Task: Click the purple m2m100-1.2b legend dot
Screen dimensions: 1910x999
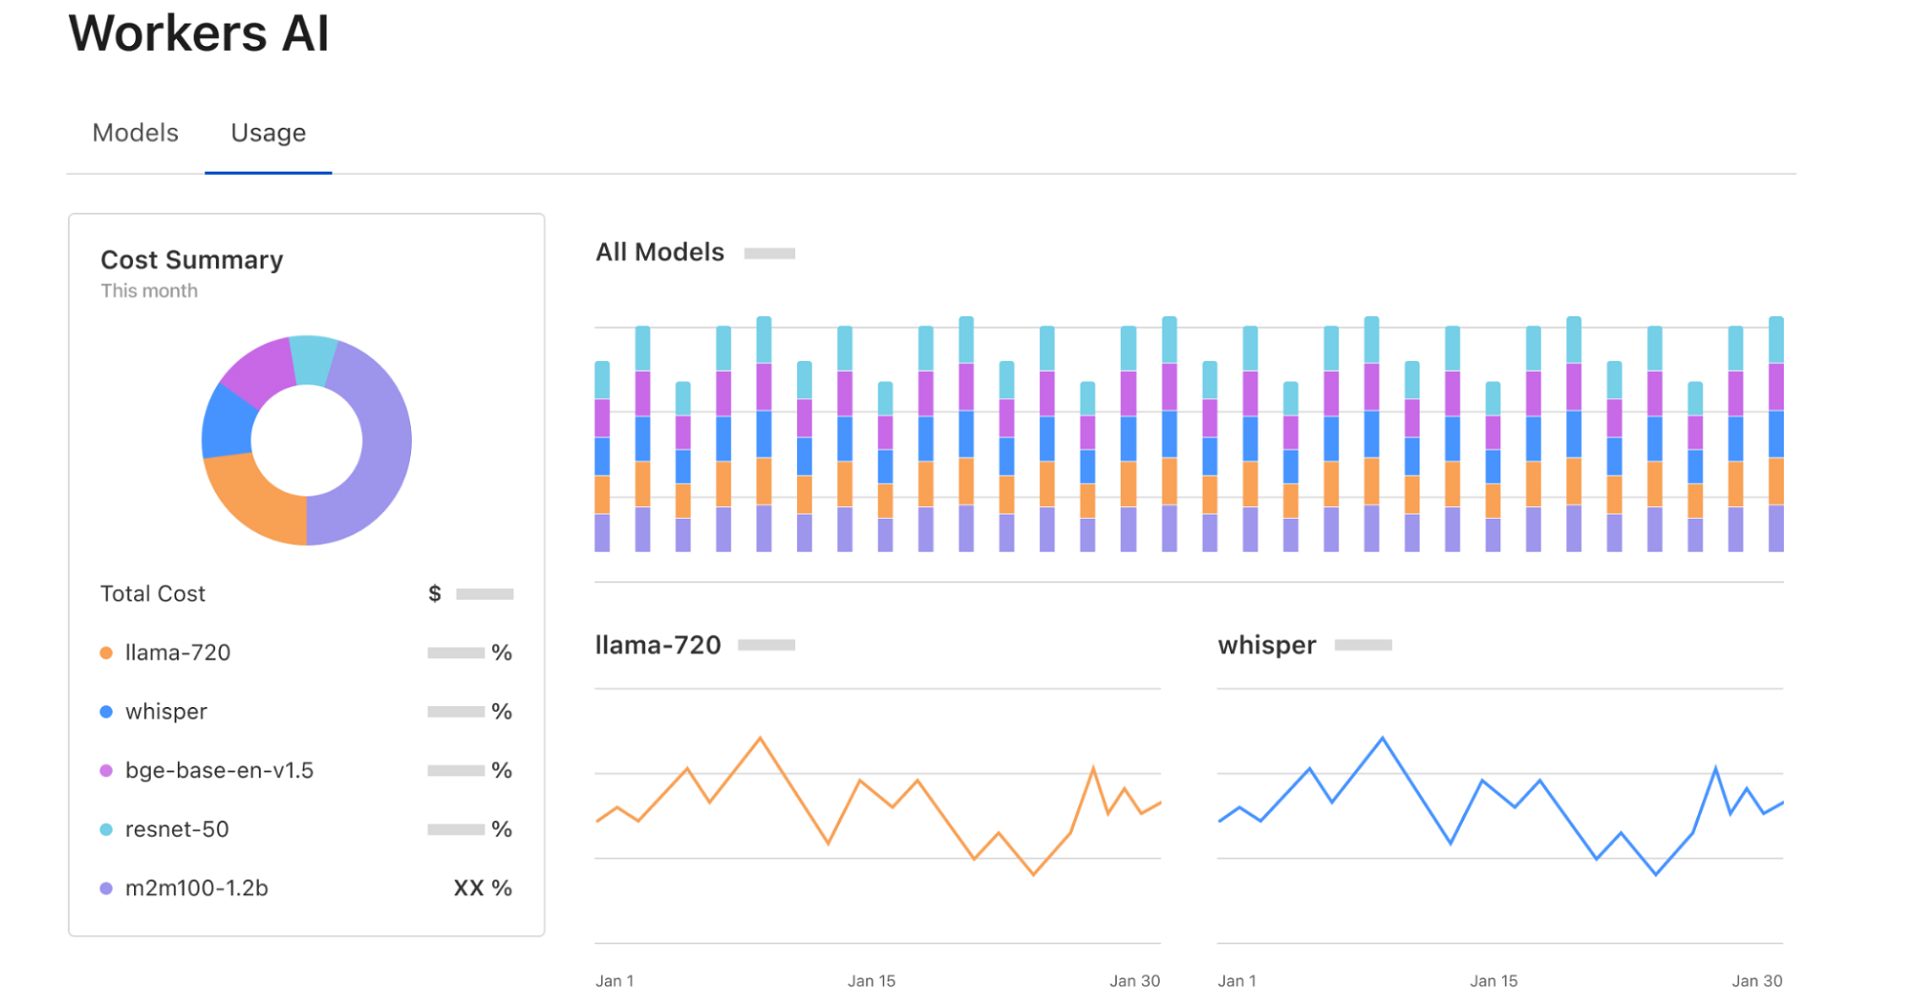Action: click(x=106, y=889)
